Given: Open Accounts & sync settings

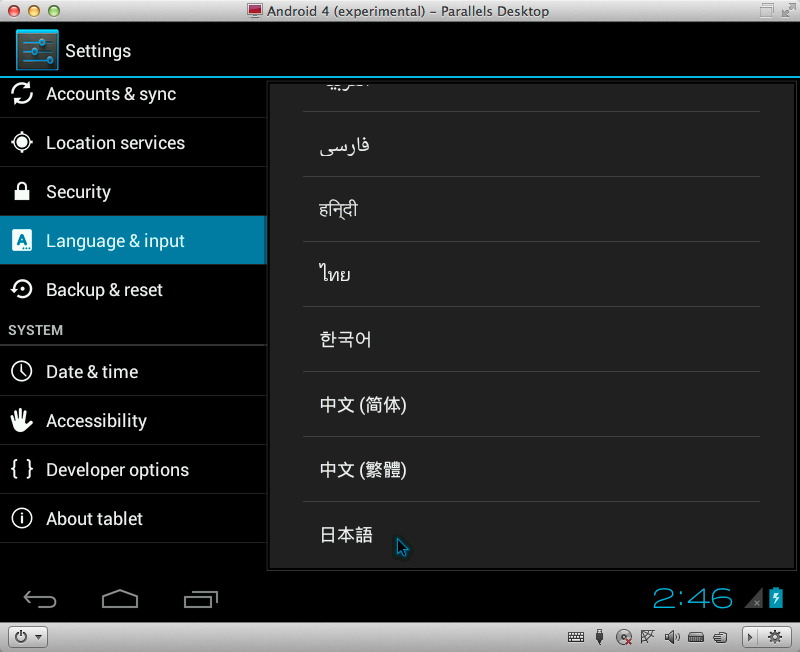Looking at the screenshot, I should (134, 94).
